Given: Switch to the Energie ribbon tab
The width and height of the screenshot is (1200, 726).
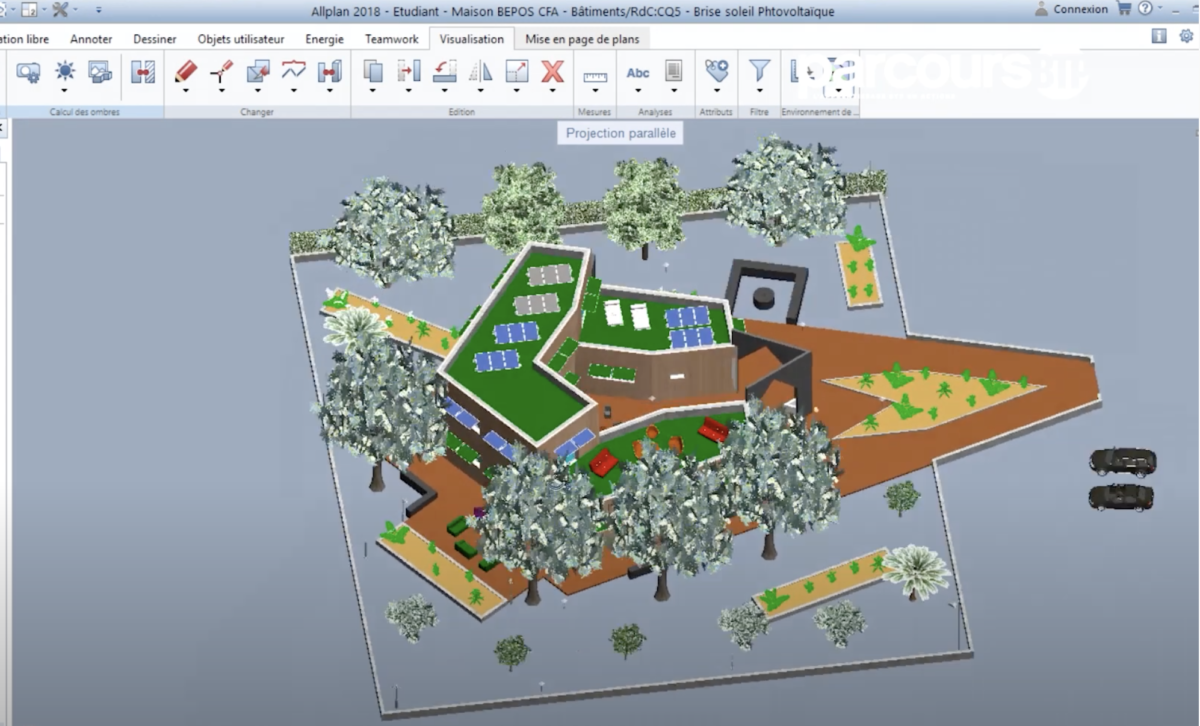Looking at the screenshot, I should click(x=324, y=39).
